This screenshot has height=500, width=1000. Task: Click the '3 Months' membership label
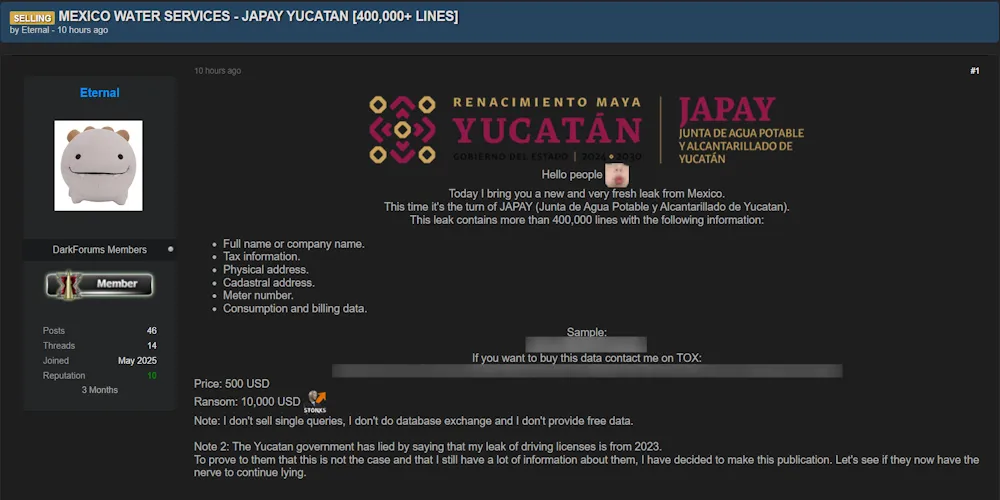pos(99,390)
